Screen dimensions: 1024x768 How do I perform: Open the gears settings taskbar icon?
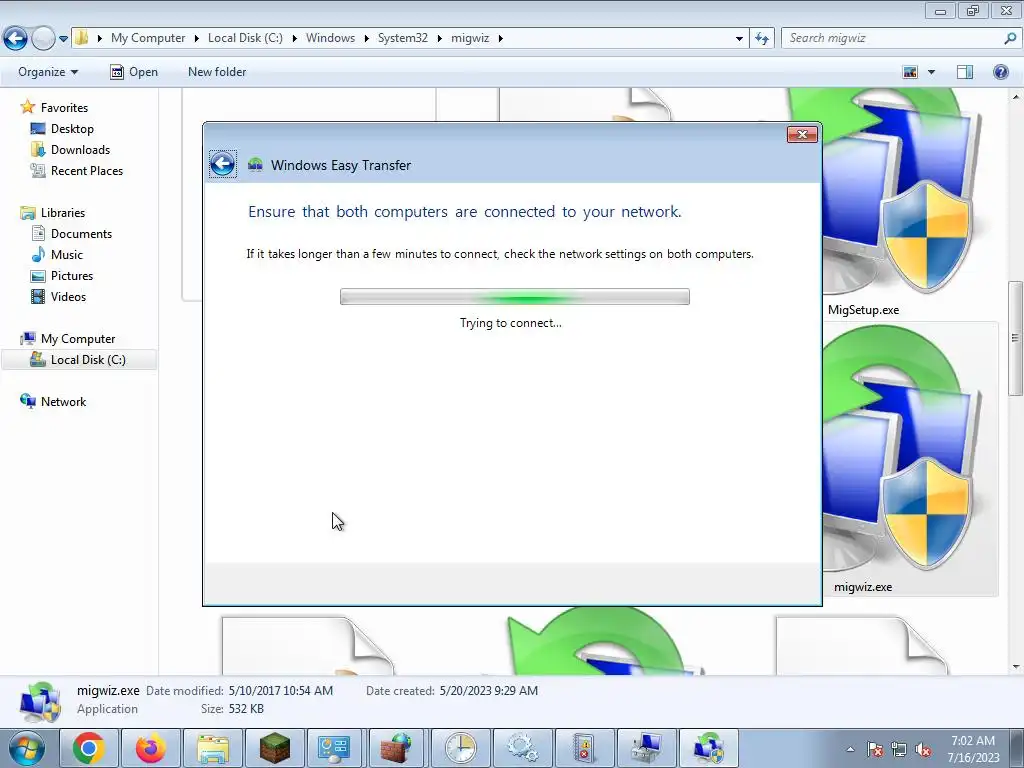pyautogui.click(x=522, y=748)
